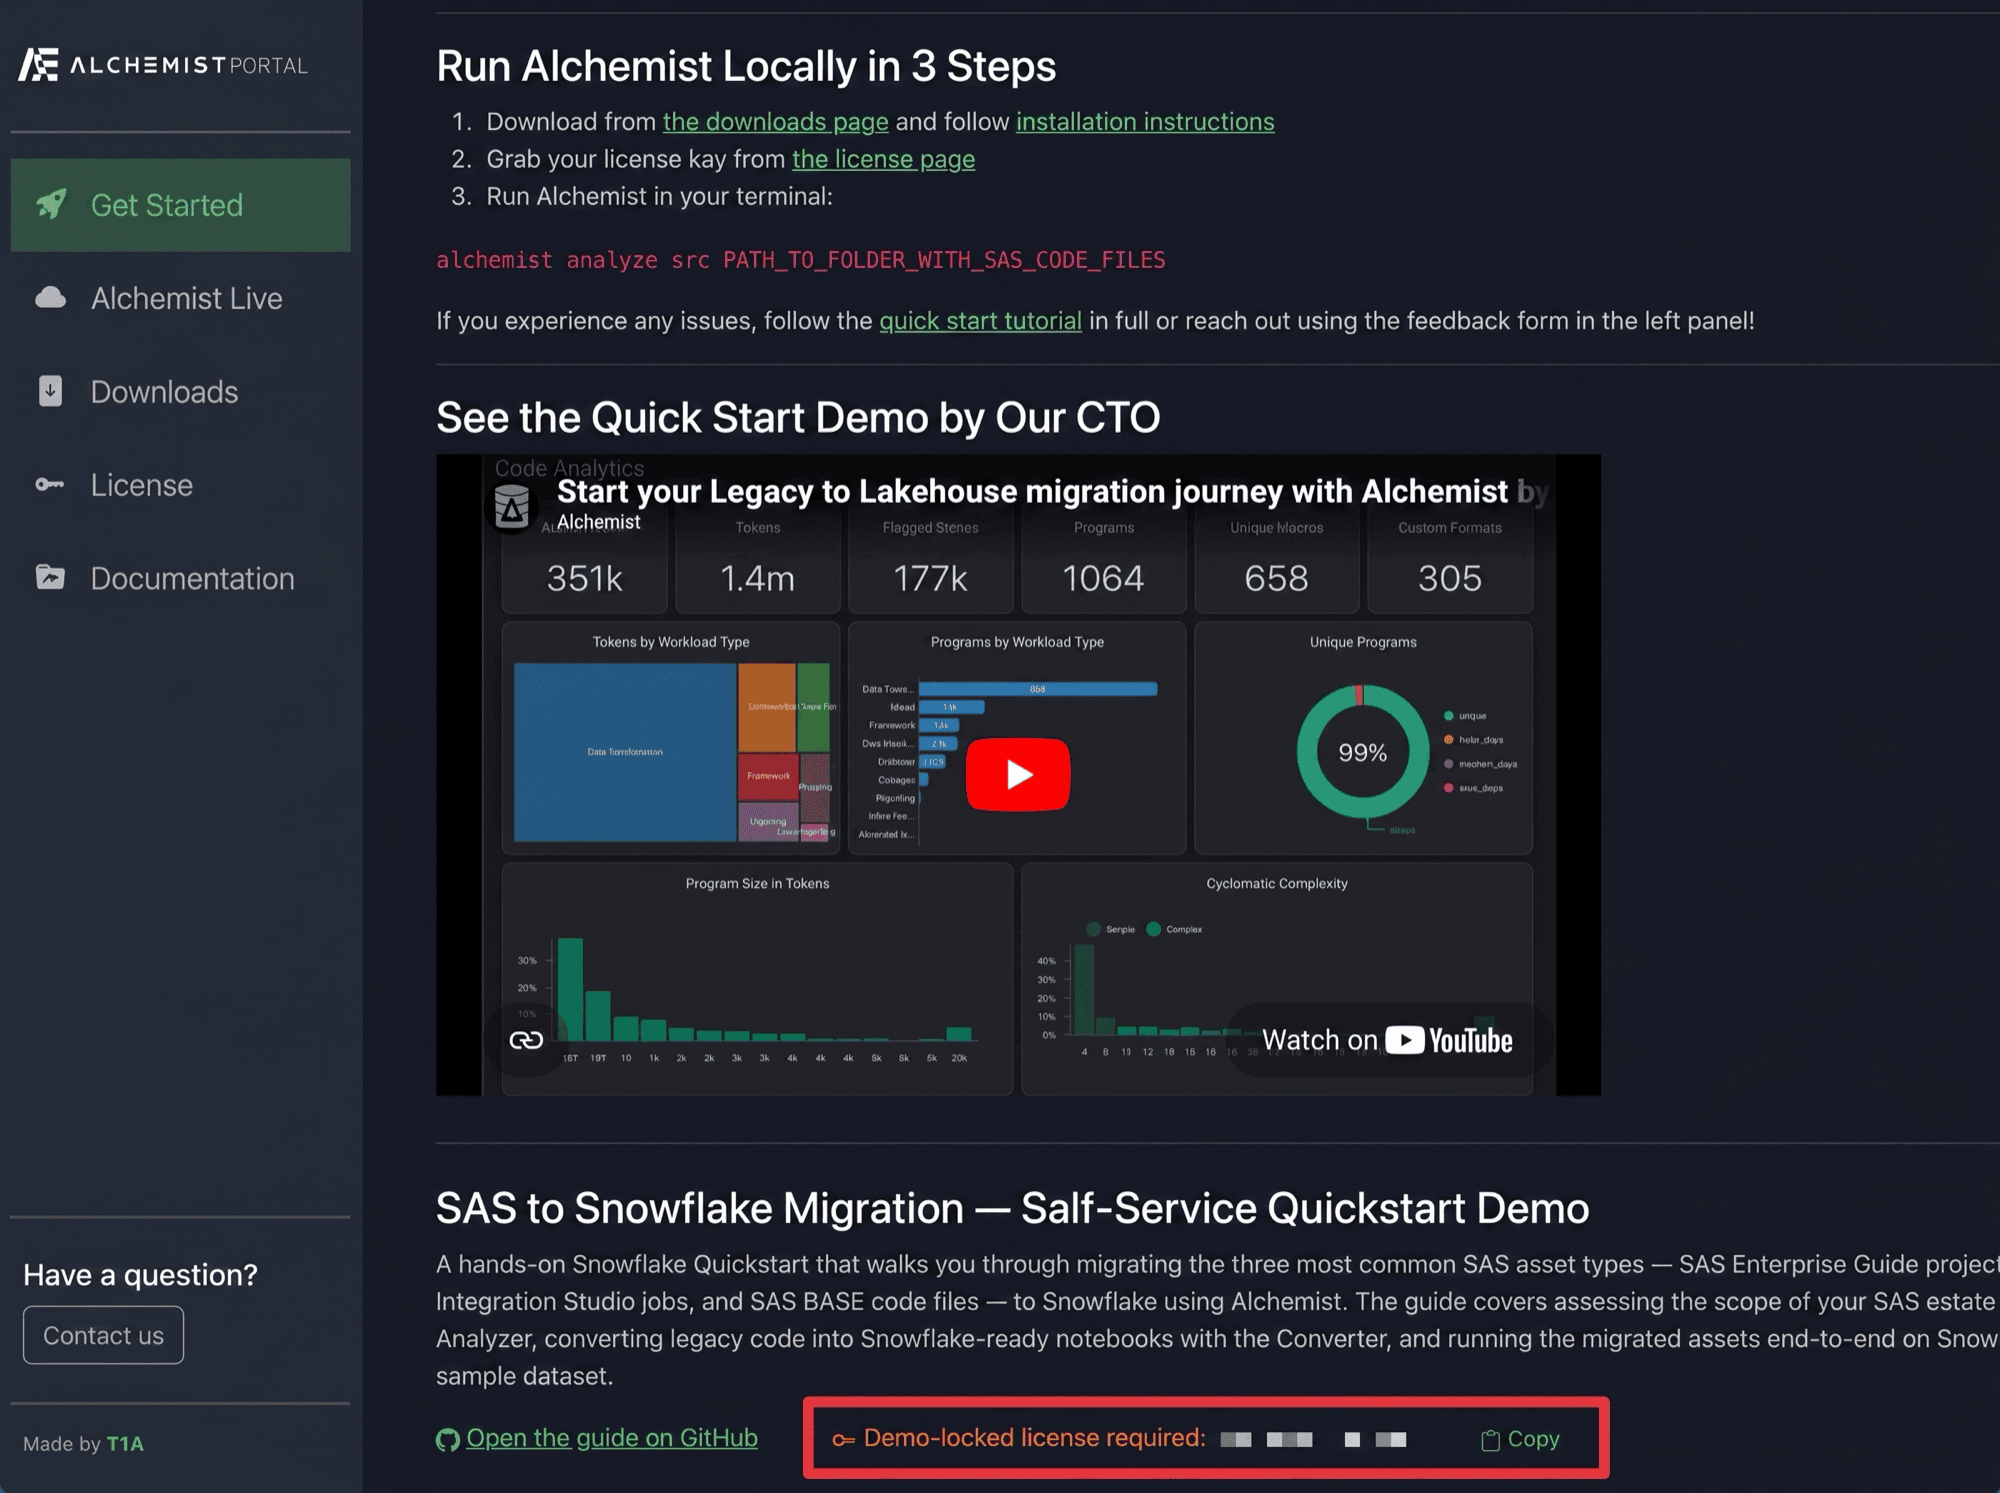
Task: Go to Alchemist Live
Action: pos(180,298)
